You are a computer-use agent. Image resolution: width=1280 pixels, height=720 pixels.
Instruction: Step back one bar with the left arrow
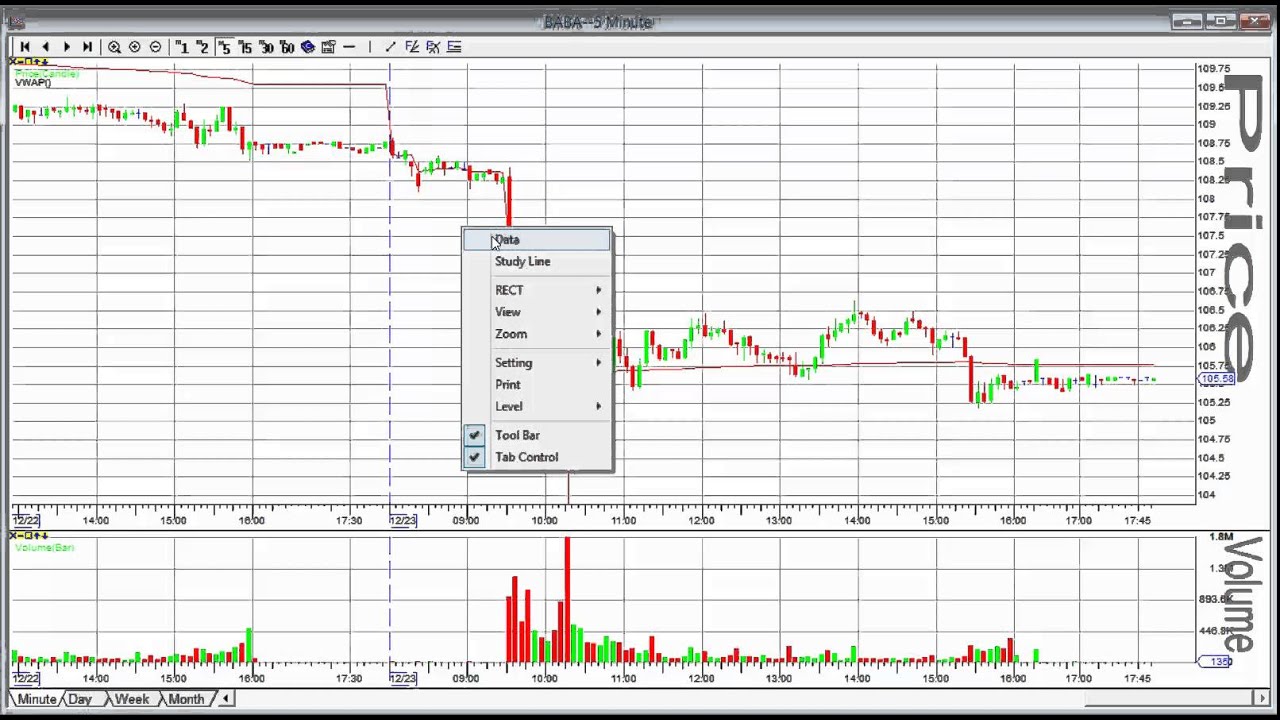tap(45, 47)
